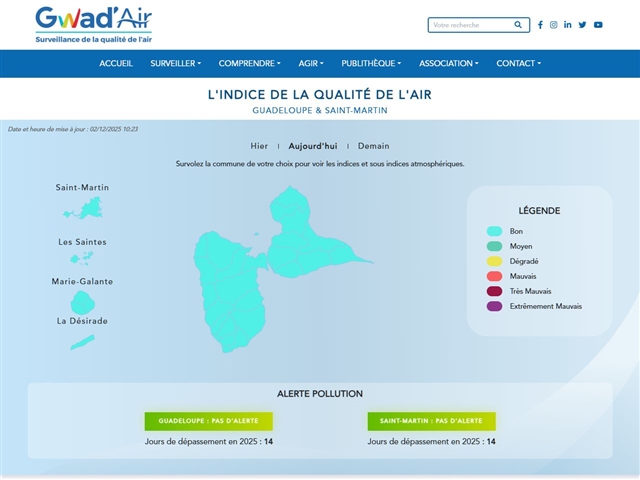Expand the PUBLITHÈQUE dropdown menu
This screenshot has height=480, width=640.
(x=371, y=63)
